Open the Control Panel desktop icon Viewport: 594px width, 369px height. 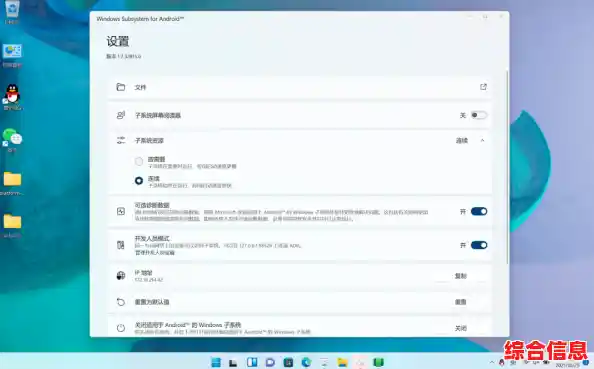pos(12,55)
